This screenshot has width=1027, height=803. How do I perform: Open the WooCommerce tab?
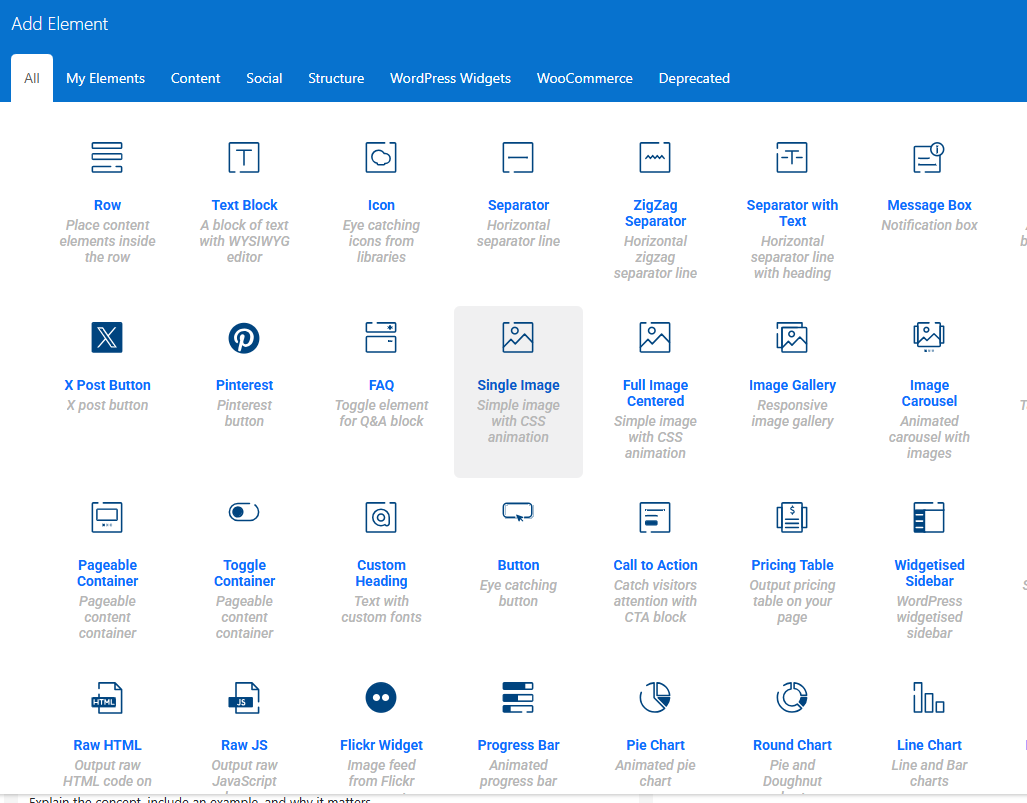coord(584,78)
